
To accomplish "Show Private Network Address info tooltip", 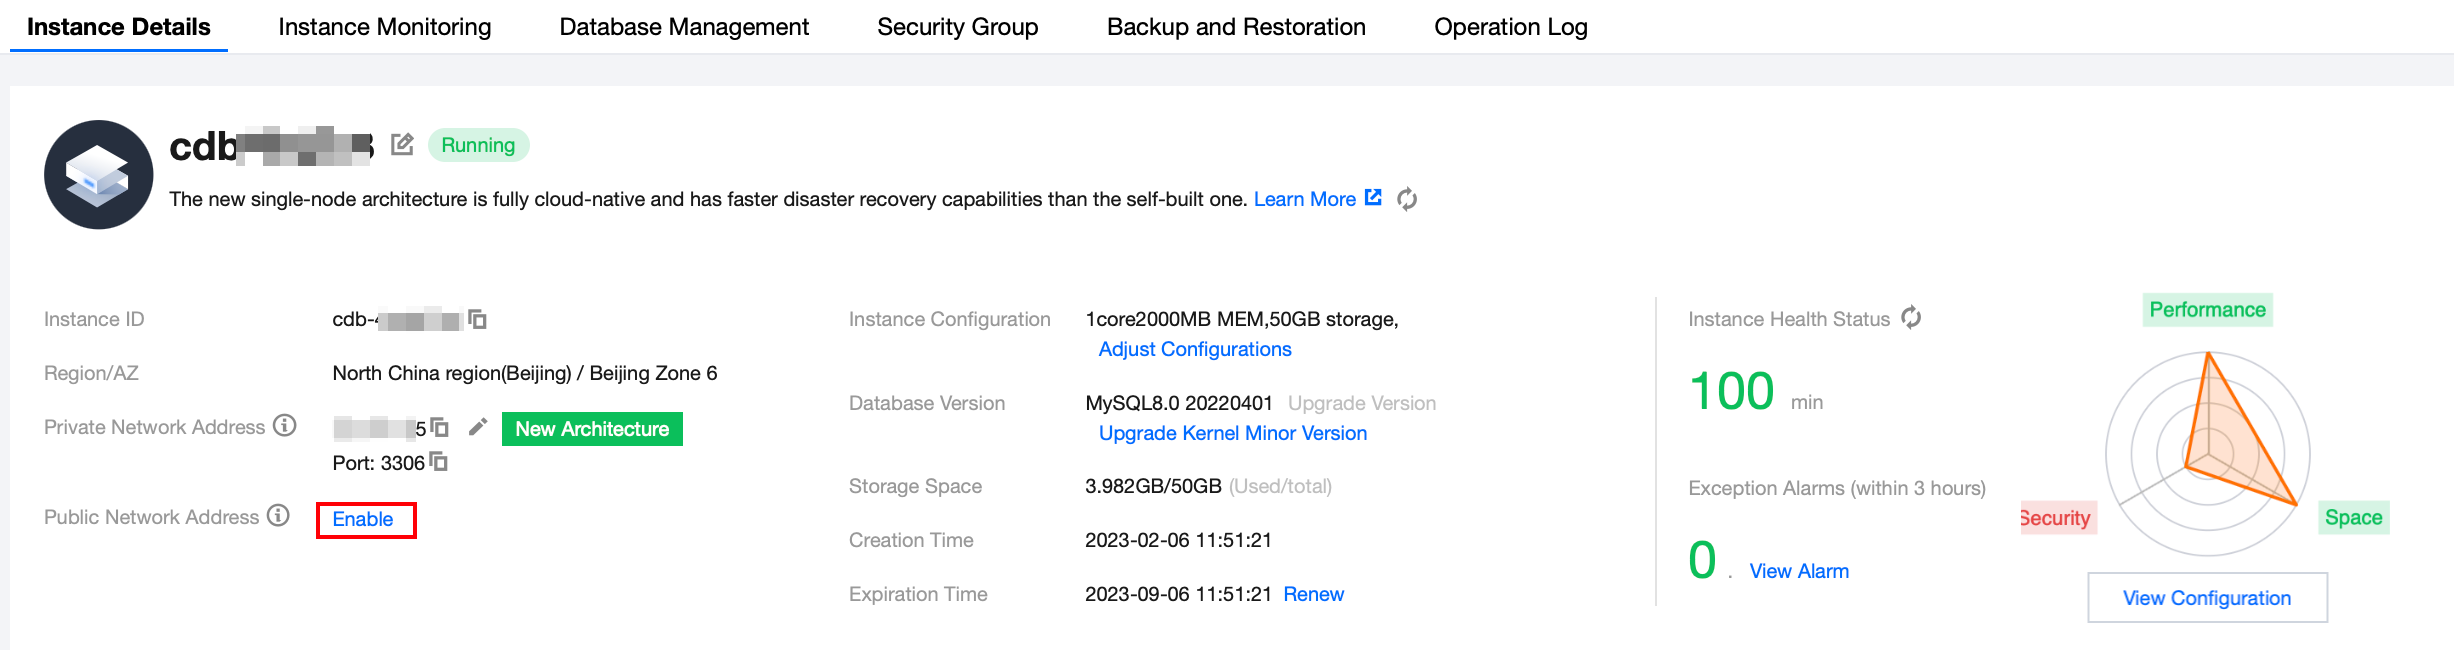I will [x=285, y=426].
